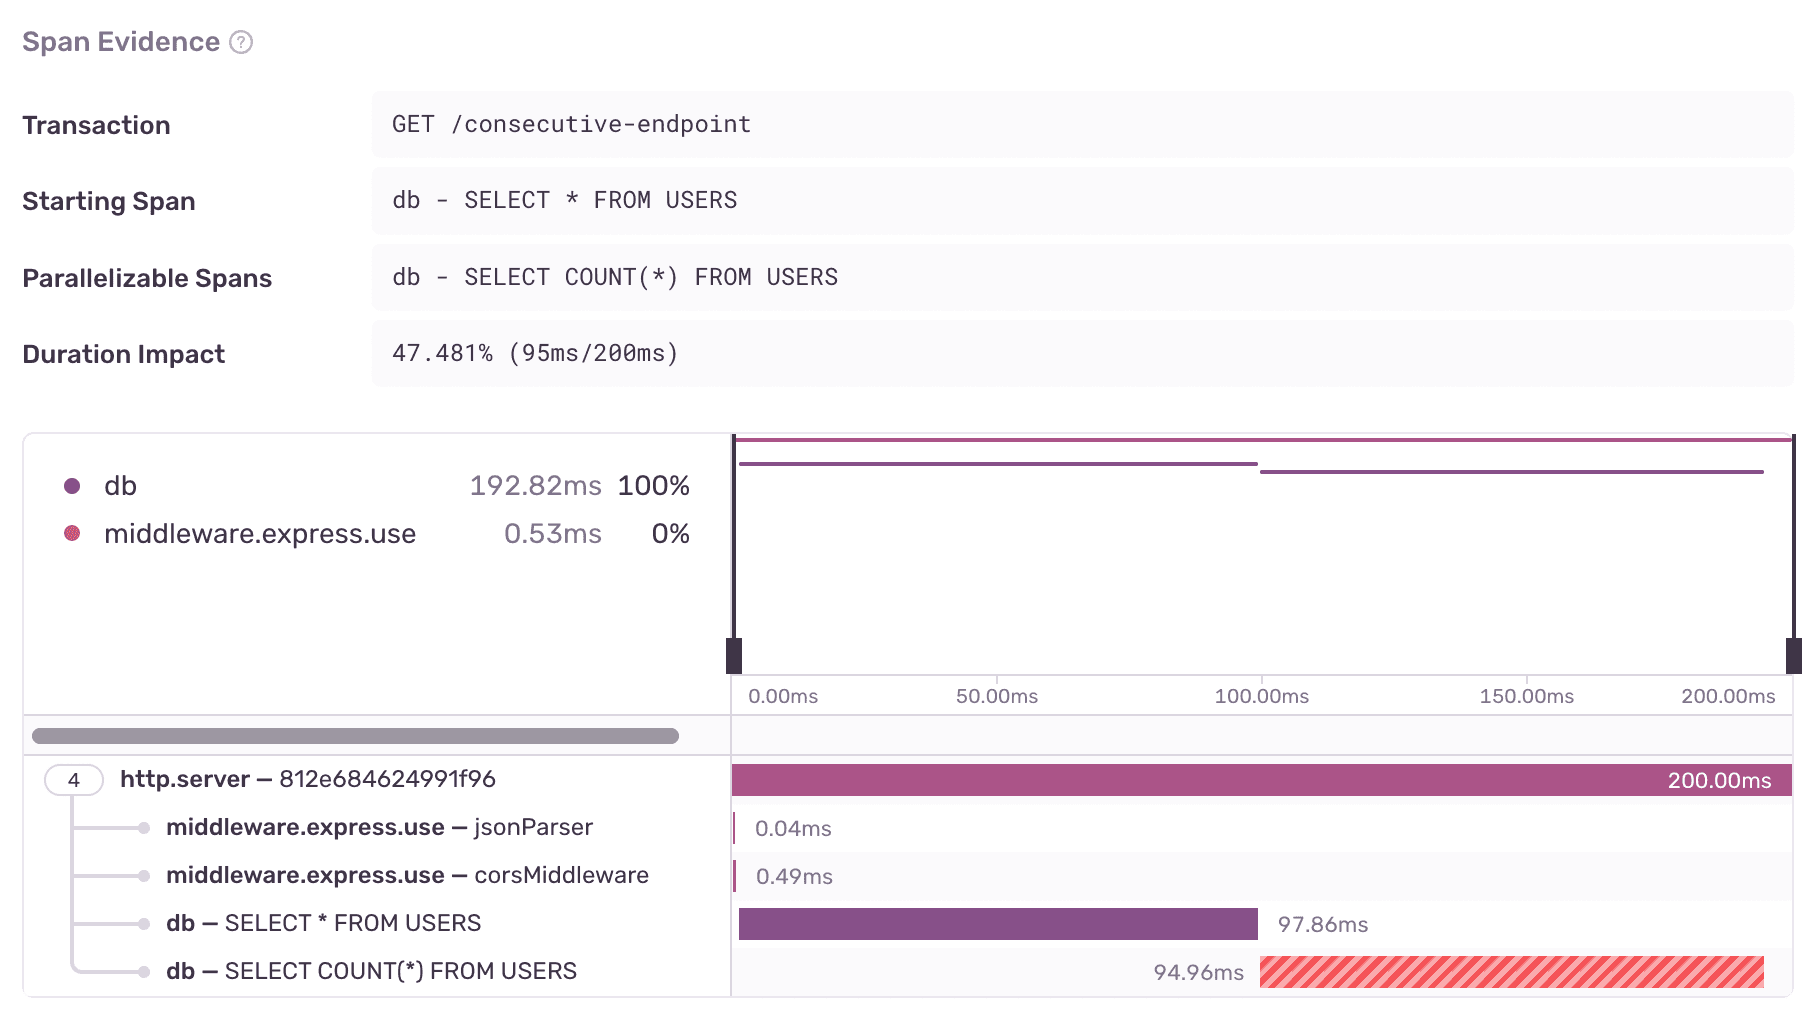1820x1020 pixels.
Task: Click the Span Evidence help question mark icon
Action: pos(241,42)
